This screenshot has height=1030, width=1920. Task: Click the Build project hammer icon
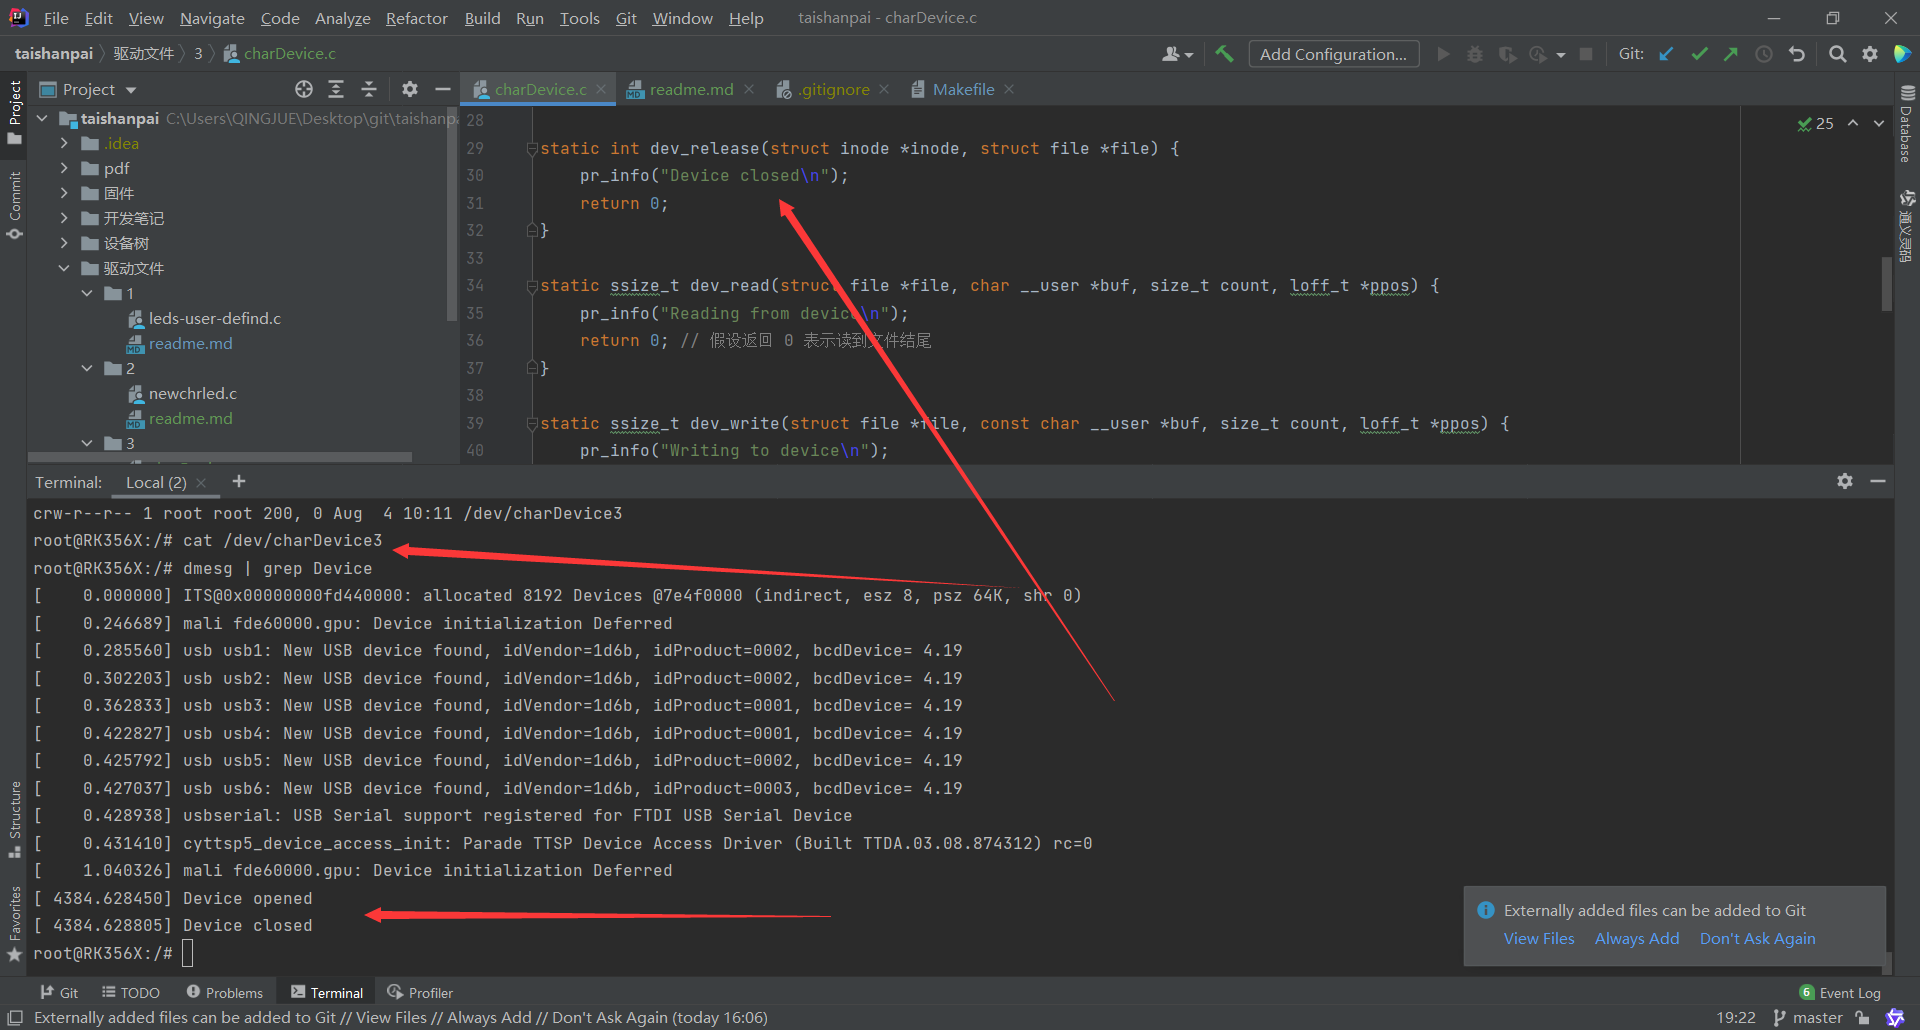1224,54
